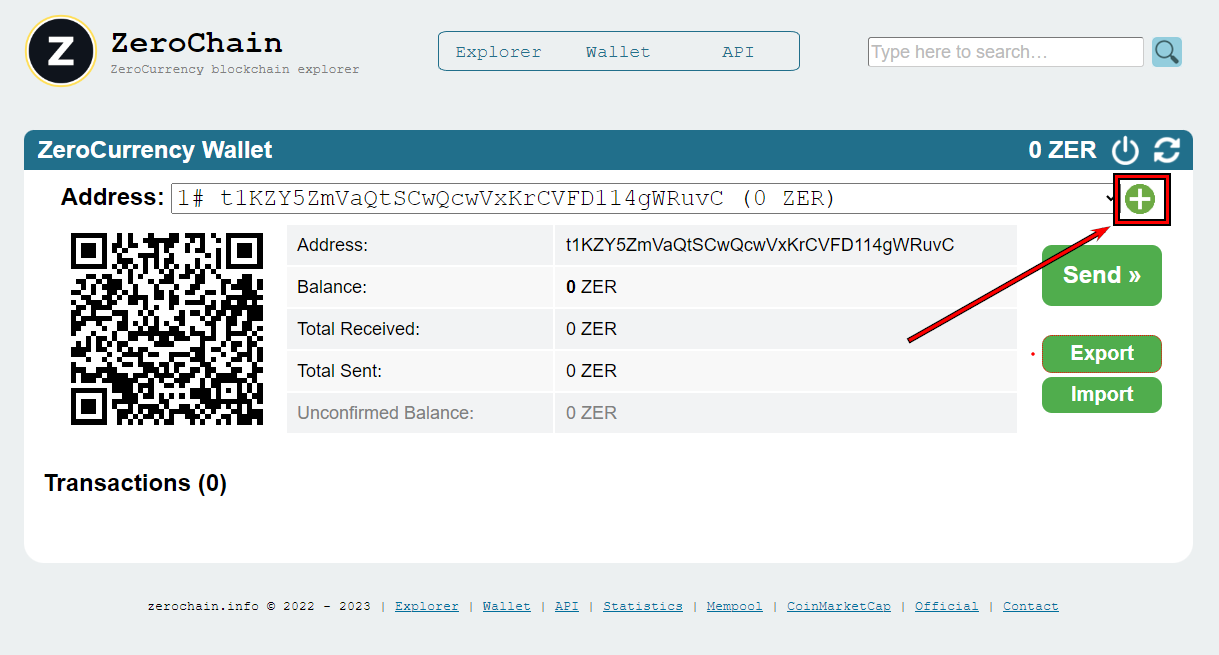Open the footer Explorer link

[x=427, y=606]
